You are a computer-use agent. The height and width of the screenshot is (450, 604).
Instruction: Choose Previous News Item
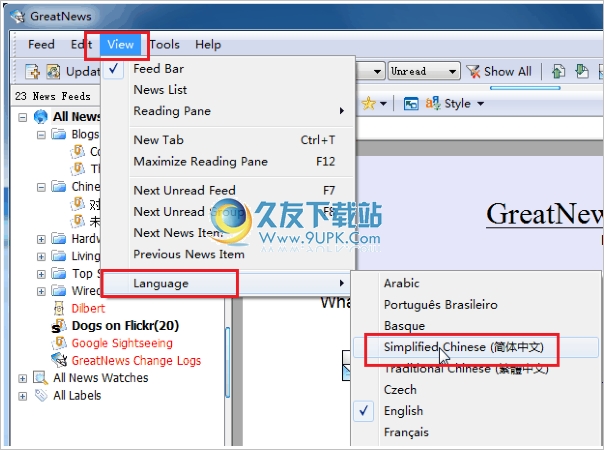coord(228,254)
